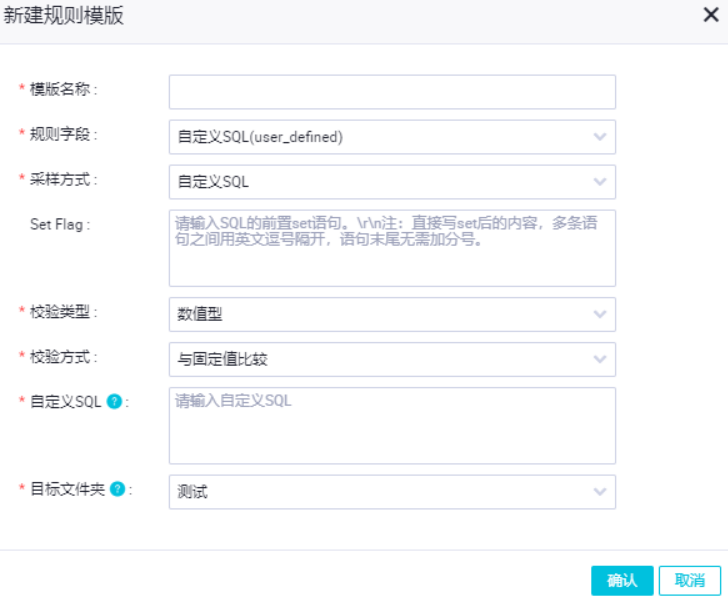Viewport: 728px width, 600px height.
Task: Expand the 采样方式 dropdown
Action: pyautogui.click(x=392, y=182)
